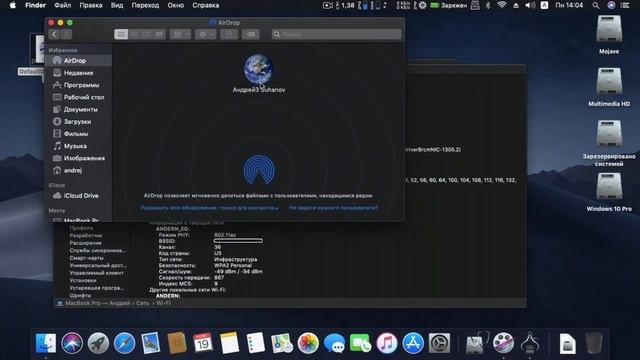Open App Store from the Dock
This screenshot has width=640, height=360.
pyautogui.click(x=413, y=343)
